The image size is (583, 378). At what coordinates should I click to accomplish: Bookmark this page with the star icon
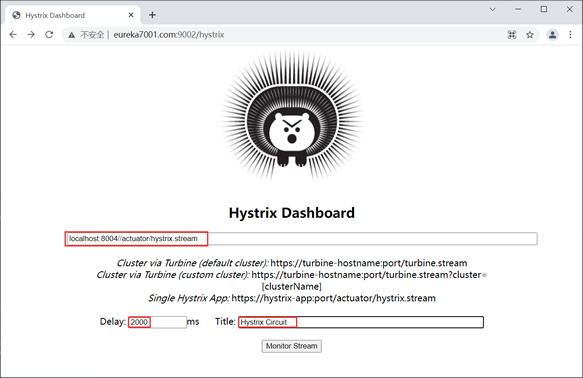pos(530,35)
